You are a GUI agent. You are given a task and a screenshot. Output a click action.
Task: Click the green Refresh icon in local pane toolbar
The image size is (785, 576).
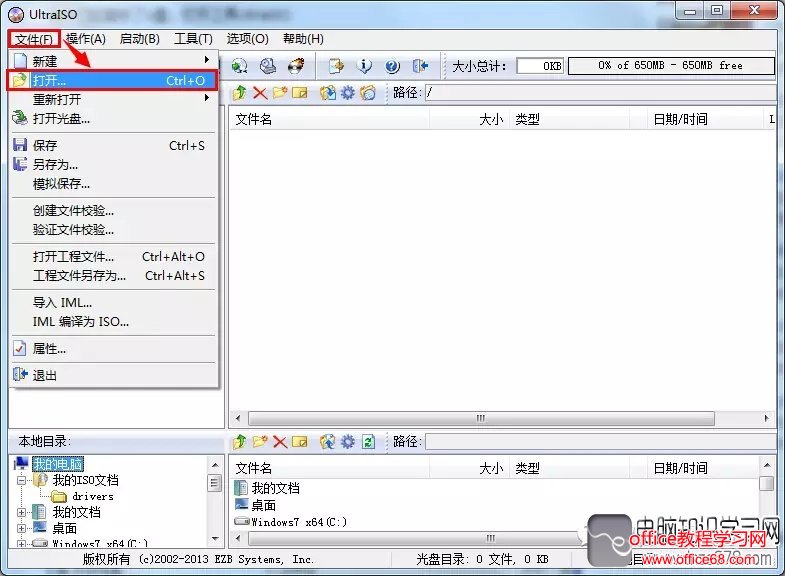click(x=368, y=441)
